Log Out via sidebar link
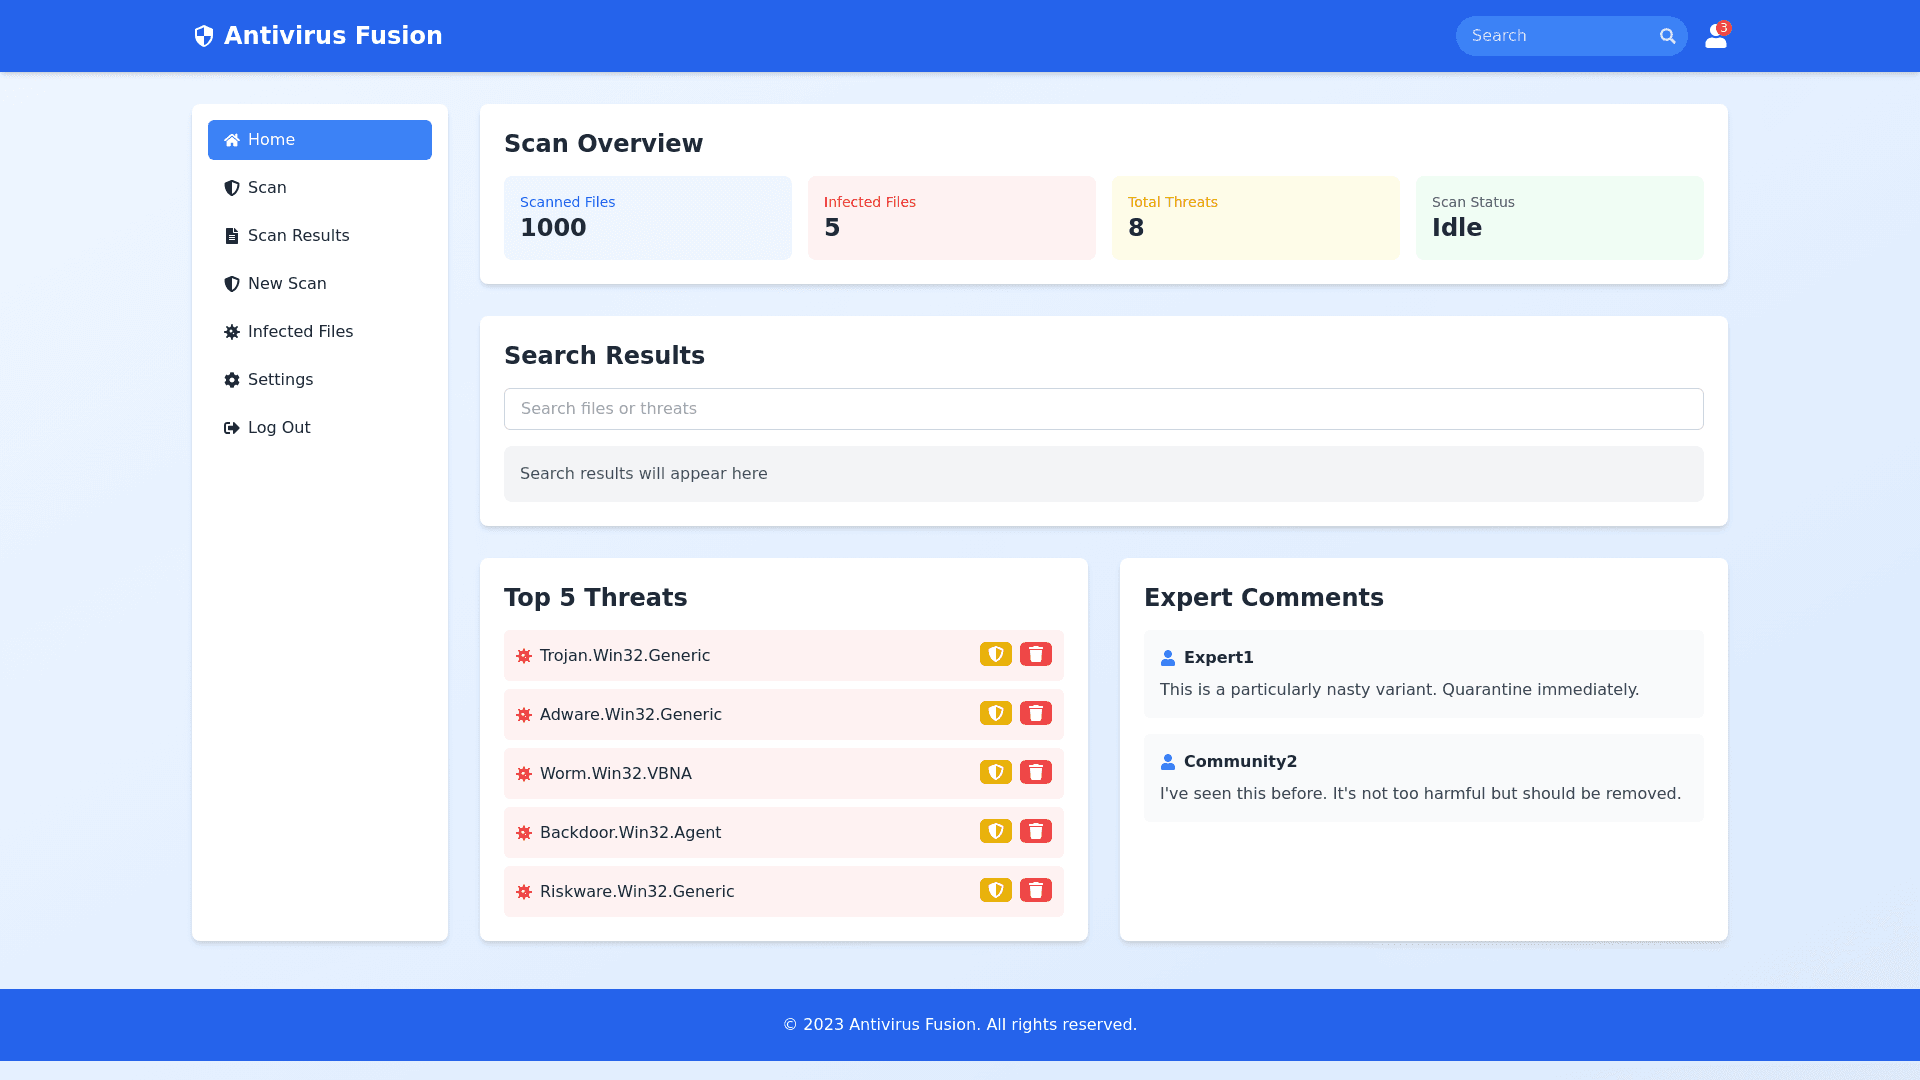Screen dimensions: 1920x1080 coord(319,428)
